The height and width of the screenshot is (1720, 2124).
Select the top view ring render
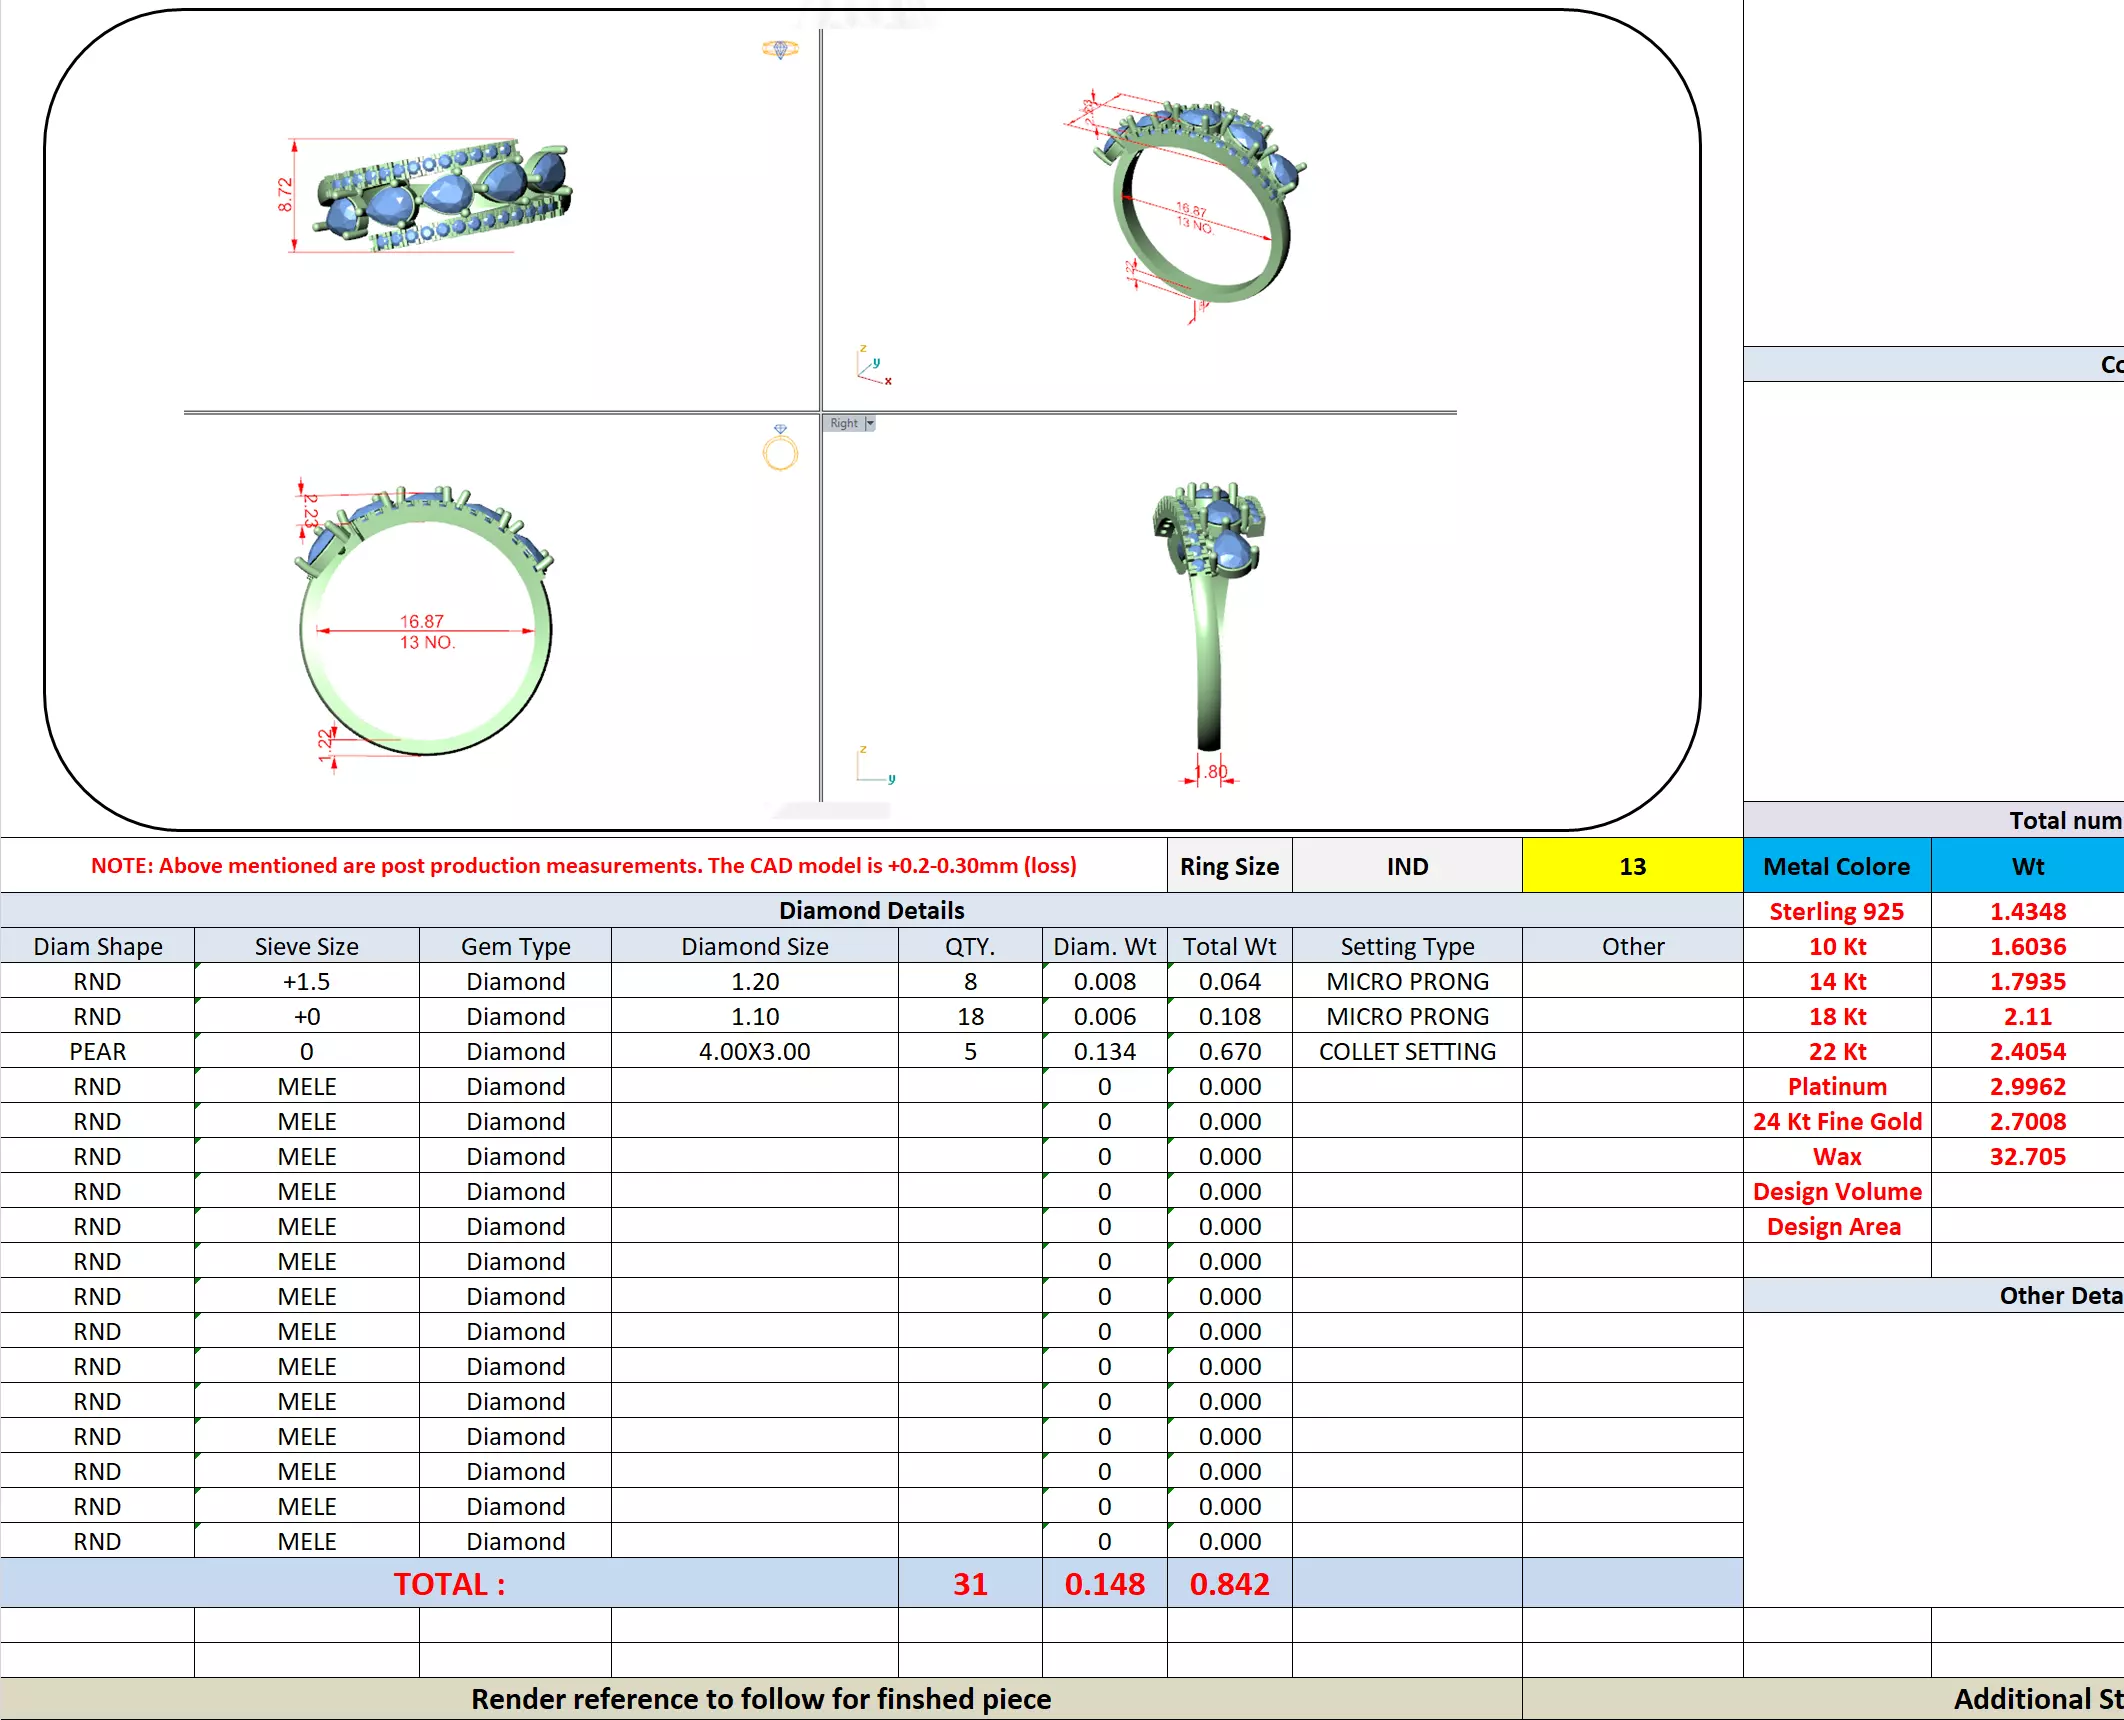[445, 195]
